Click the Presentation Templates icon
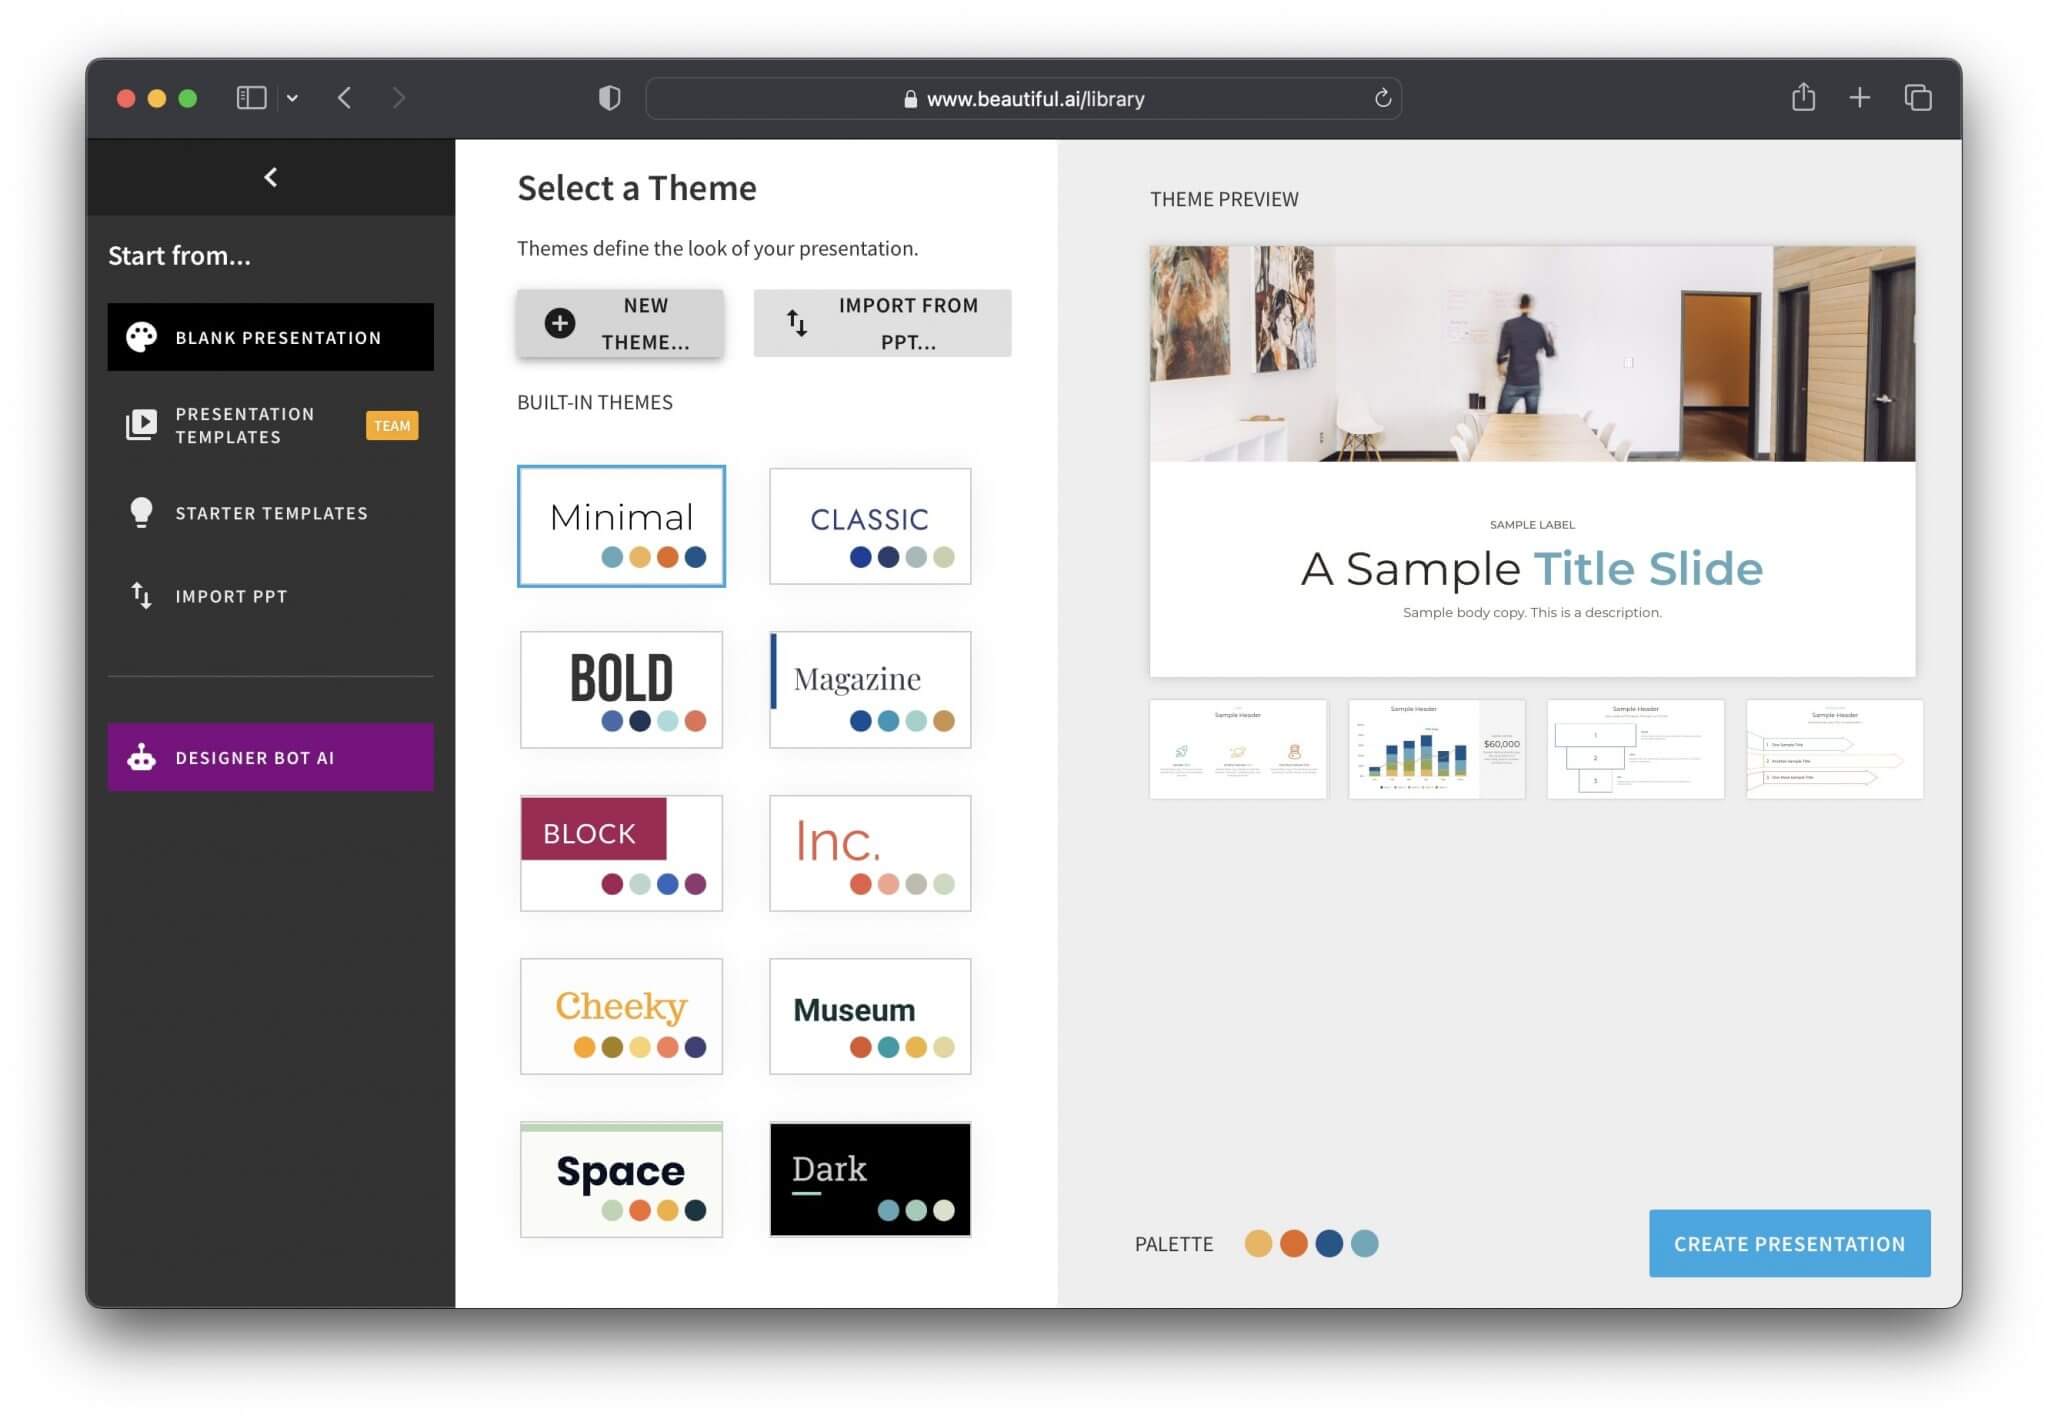 pyautogui.click(x=140, y=425)
